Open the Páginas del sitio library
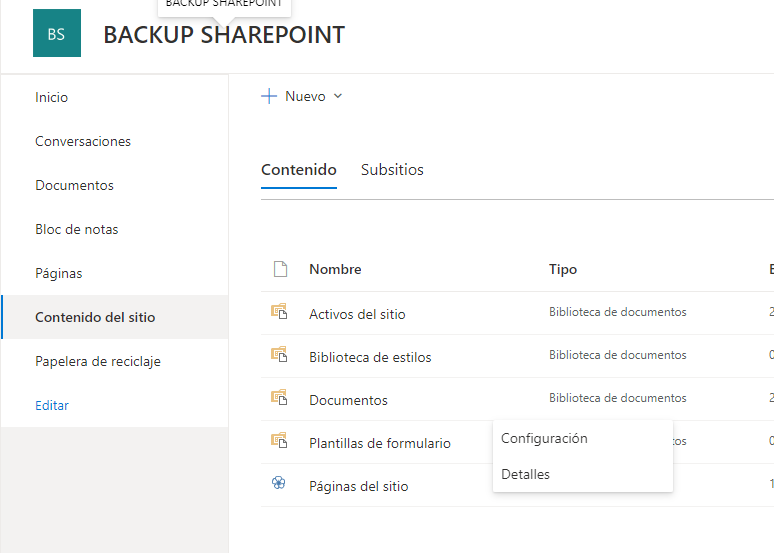Image resolution: width=774 pixels, height=553 pixels. pos(359,486)
